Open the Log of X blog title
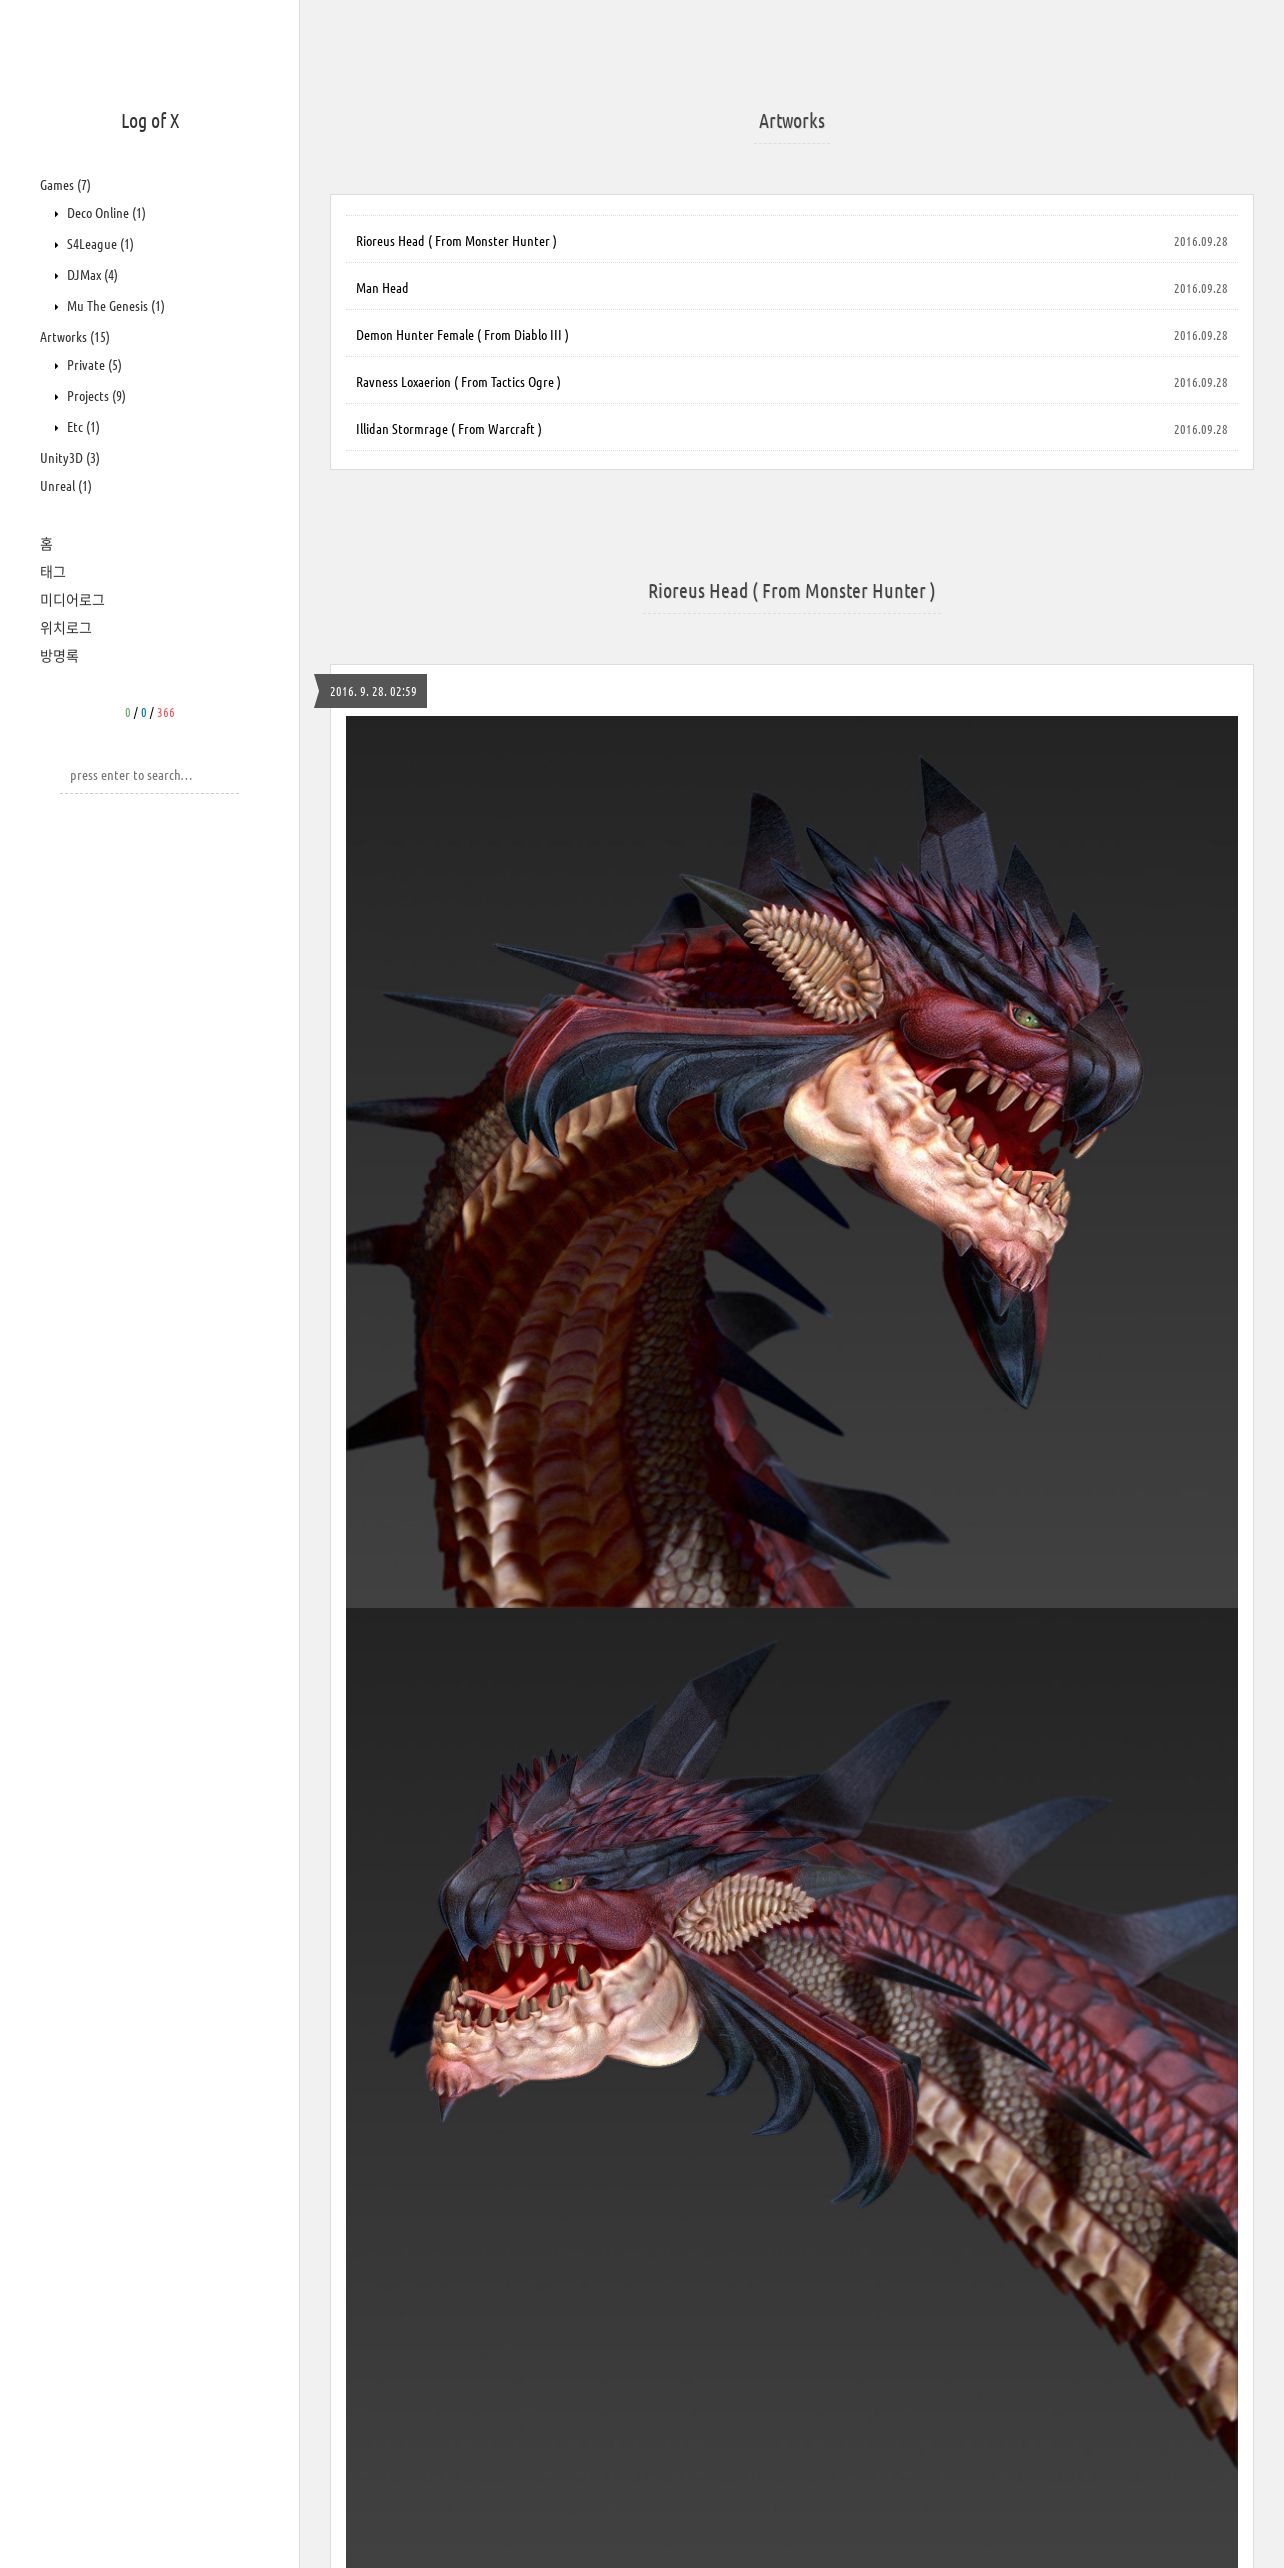The image size is (1284, 2568). click(150, 121)
